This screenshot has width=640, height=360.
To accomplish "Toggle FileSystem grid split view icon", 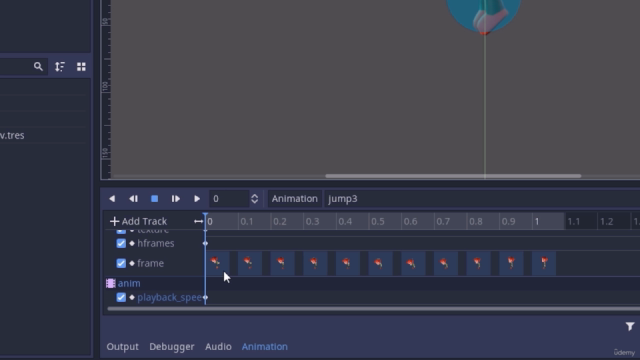I will [x=81, y=67].
